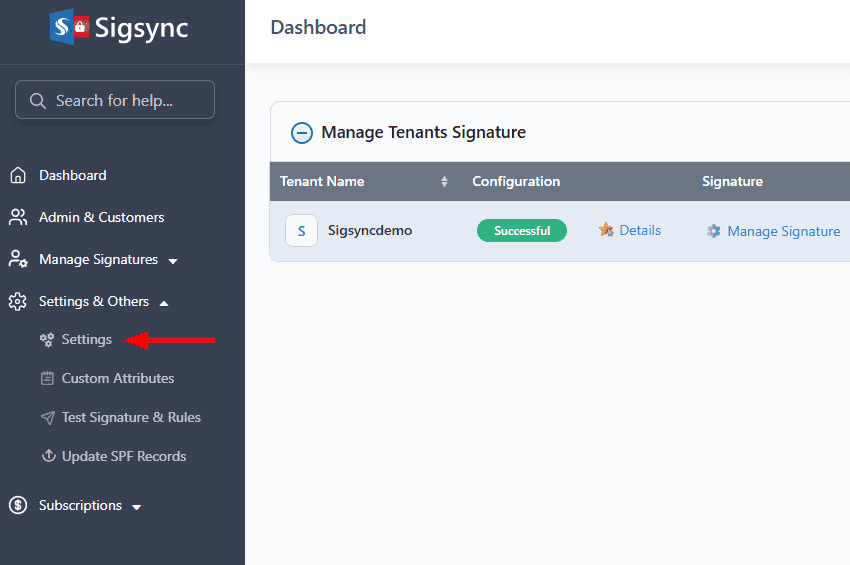This screenshot has height=565, width=850.
Task: Click the Manage Signature link
Action: [x=783, y=231]
